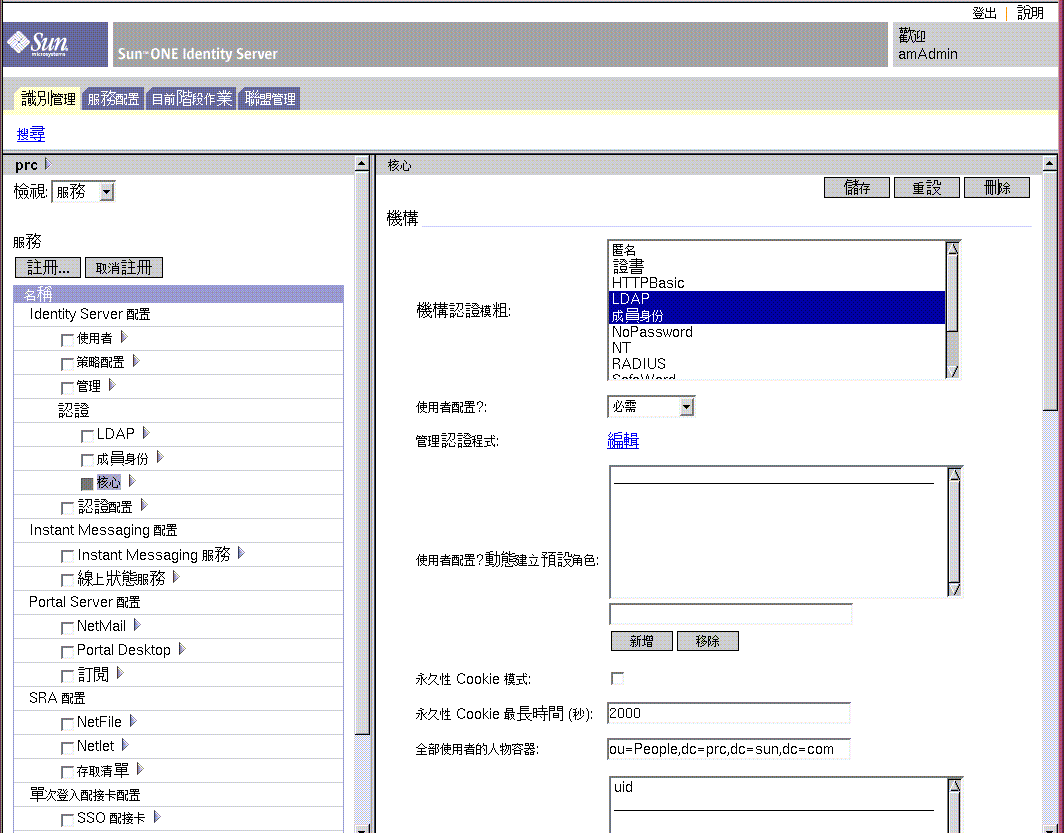Check the 認證配置 service checkbox
The image size is (1064, 833).
click(67, 508)
